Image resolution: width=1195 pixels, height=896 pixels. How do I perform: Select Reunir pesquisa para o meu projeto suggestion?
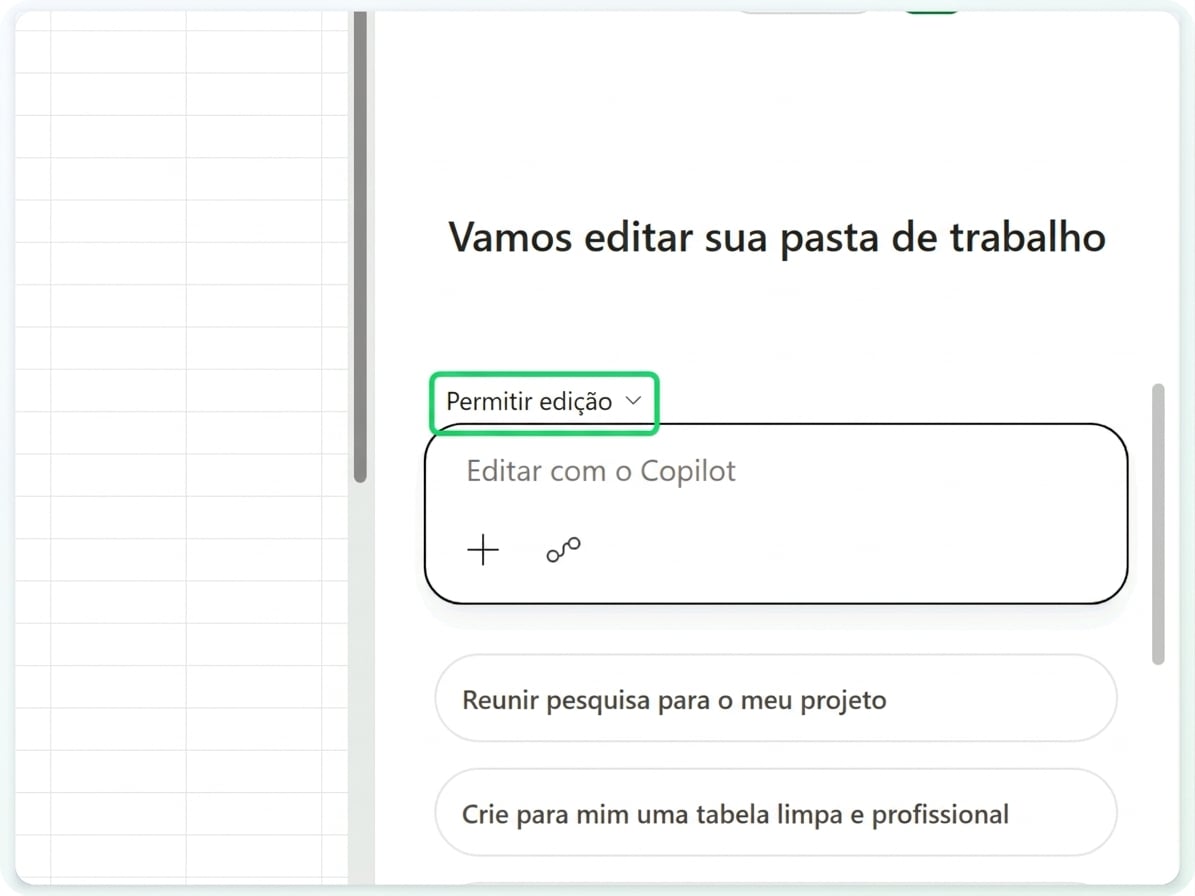[x=776, y=699]
